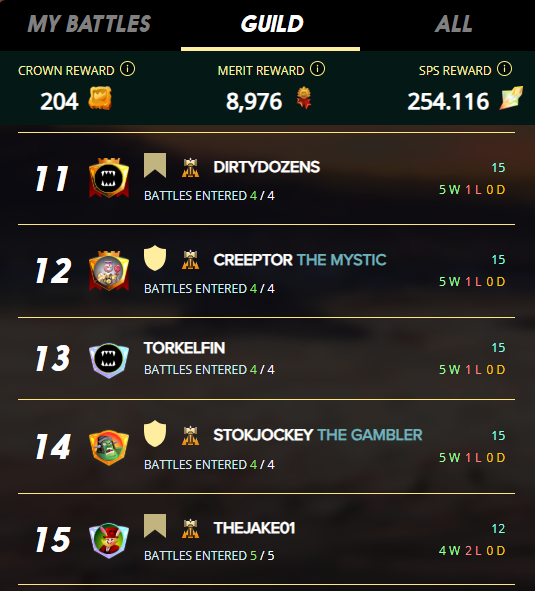Open the Crown Reward info icon
The width and height of the screenshot is (535, 591).
pos(127,69)
